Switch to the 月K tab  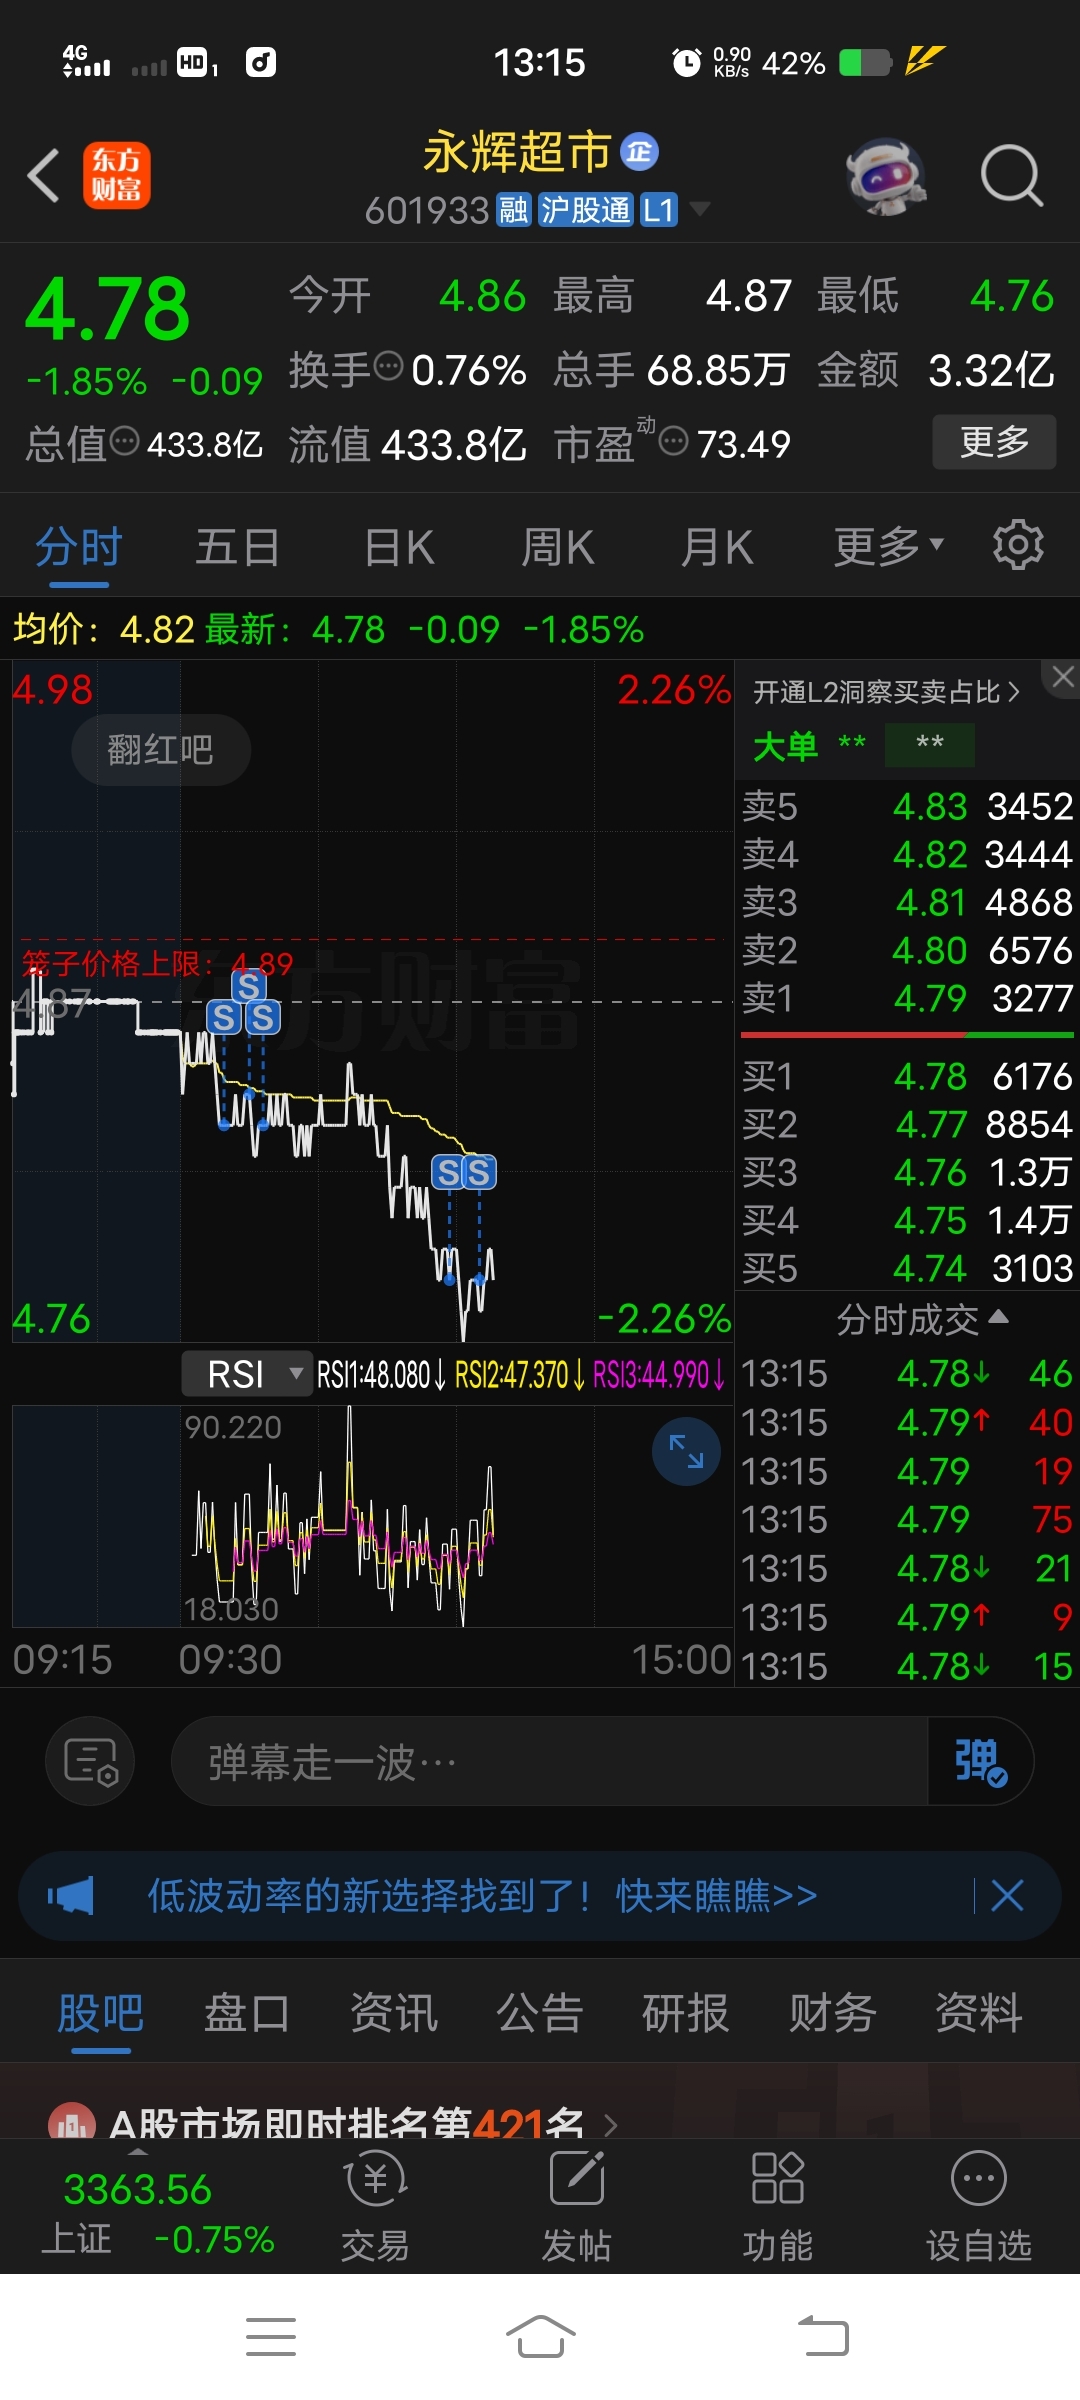click(x=717, y=547)
